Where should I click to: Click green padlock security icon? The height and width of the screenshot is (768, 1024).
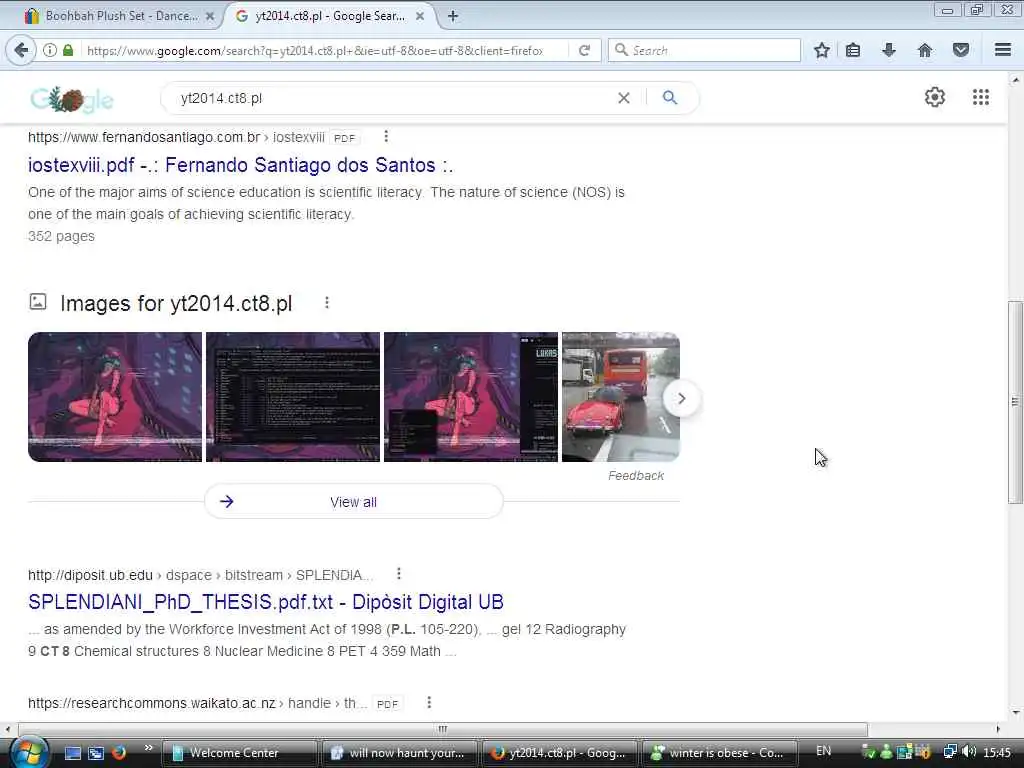pyautogui.click(x=68, y=50)
